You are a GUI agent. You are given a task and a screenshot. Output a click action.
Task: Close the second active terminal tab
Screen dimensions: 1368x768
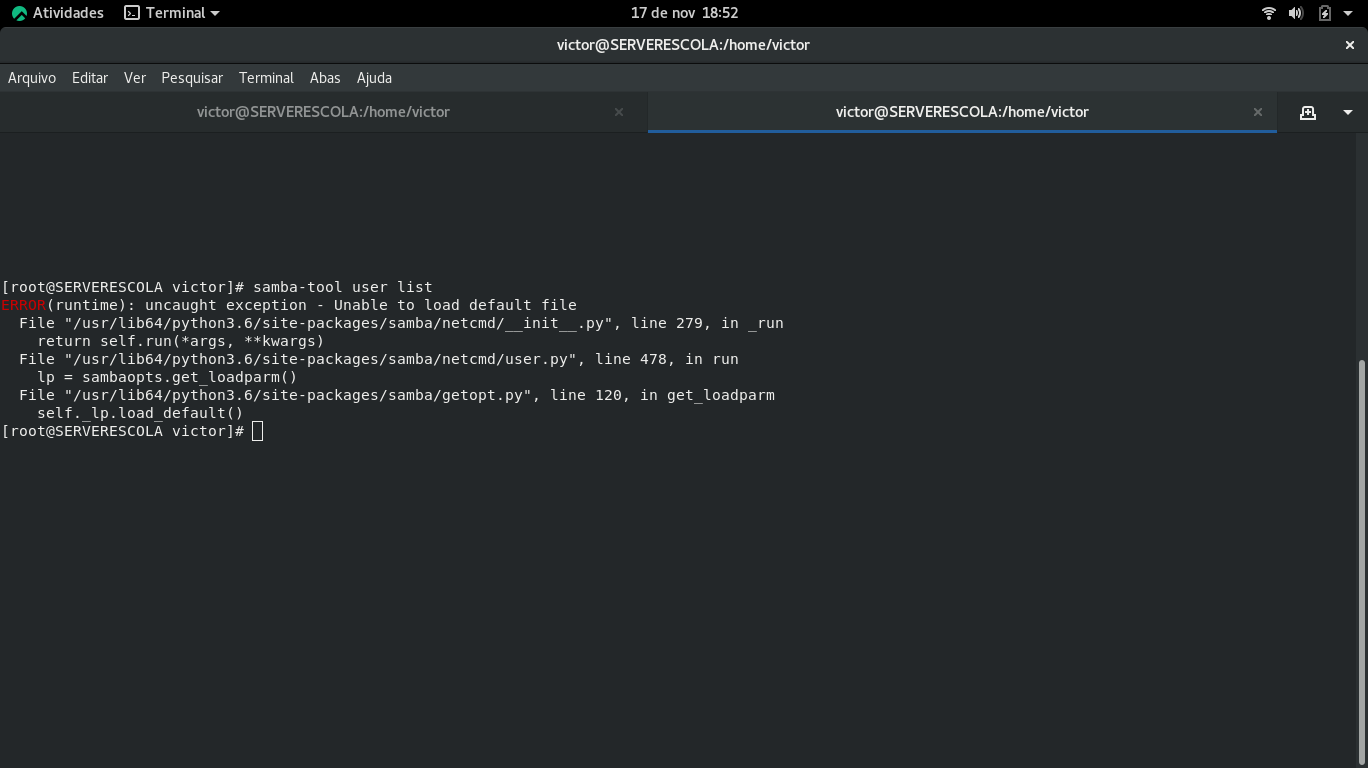(1258, 112)
